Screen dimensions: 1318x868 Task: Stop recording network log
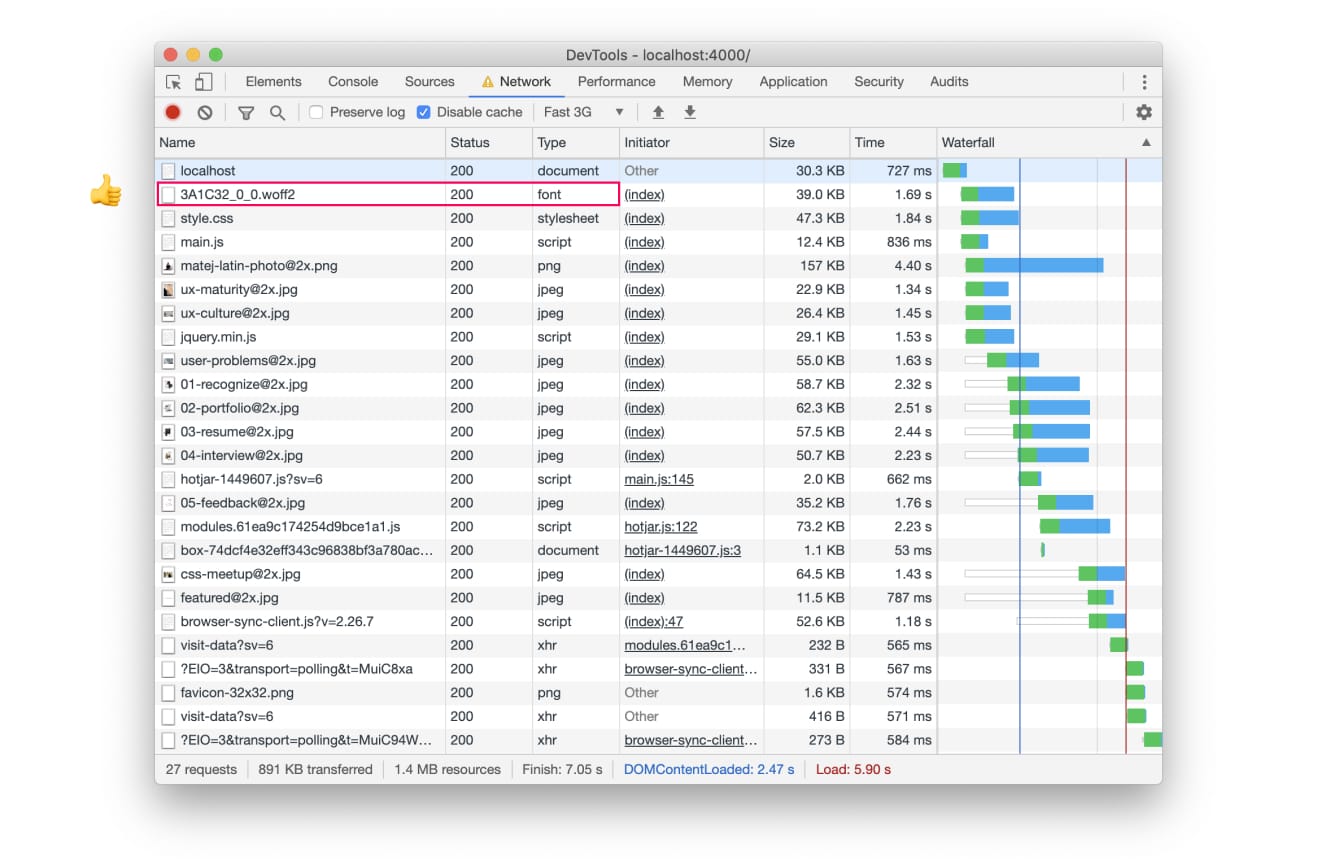tap(170, 112)
